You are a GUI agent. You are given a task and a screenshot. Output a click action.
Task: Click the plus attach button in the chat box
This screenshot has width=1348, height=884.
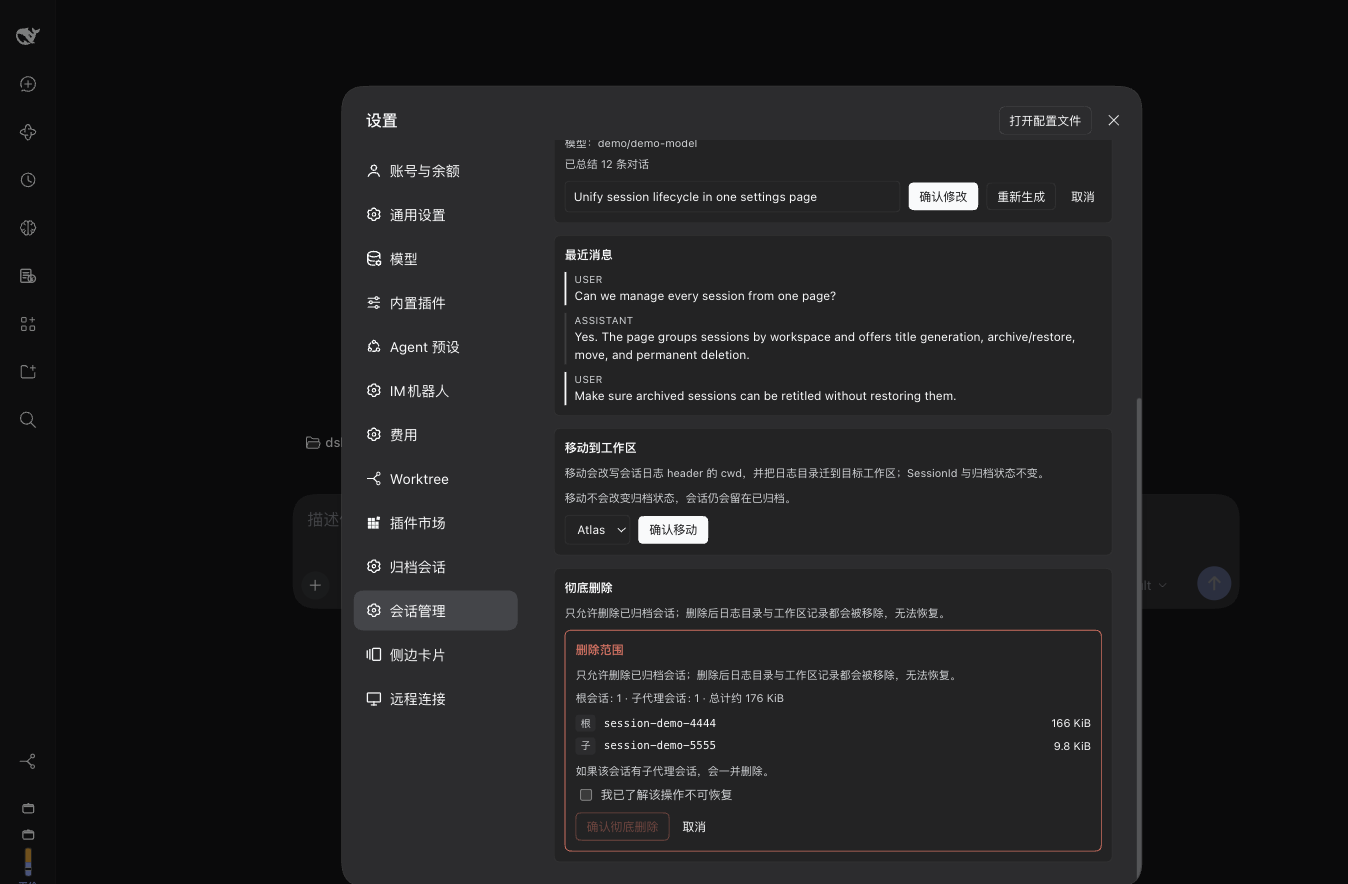pos(315,585)
